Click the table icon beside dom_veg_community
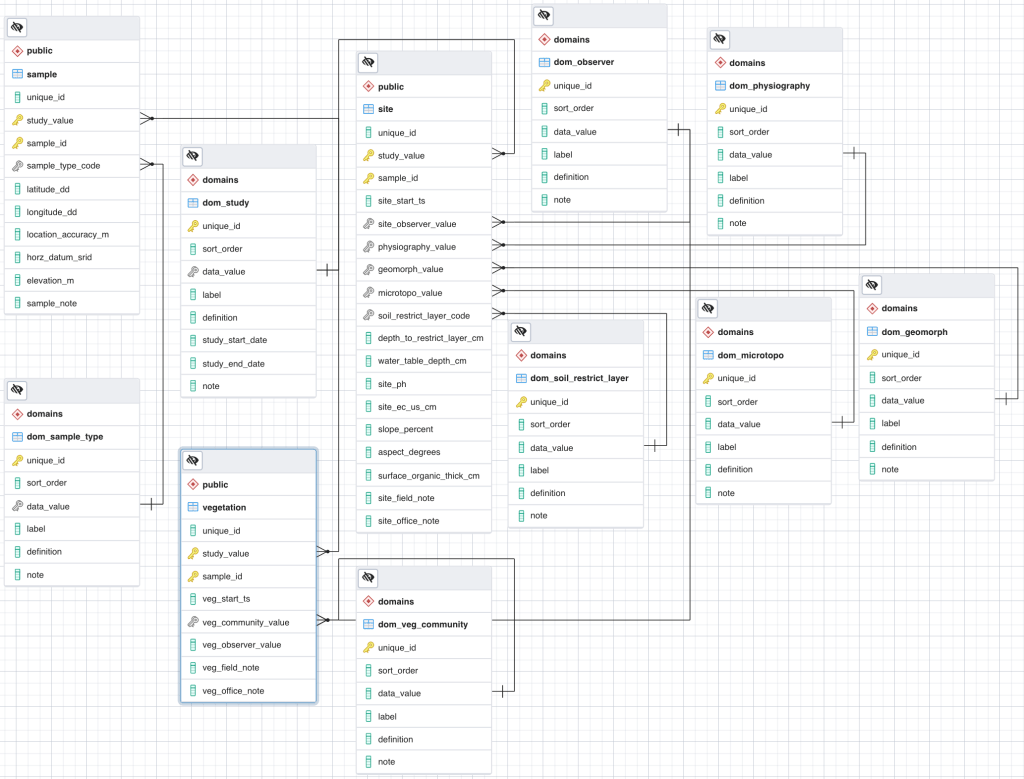Screen dimensions: 1024x779 tap(368, 624)
